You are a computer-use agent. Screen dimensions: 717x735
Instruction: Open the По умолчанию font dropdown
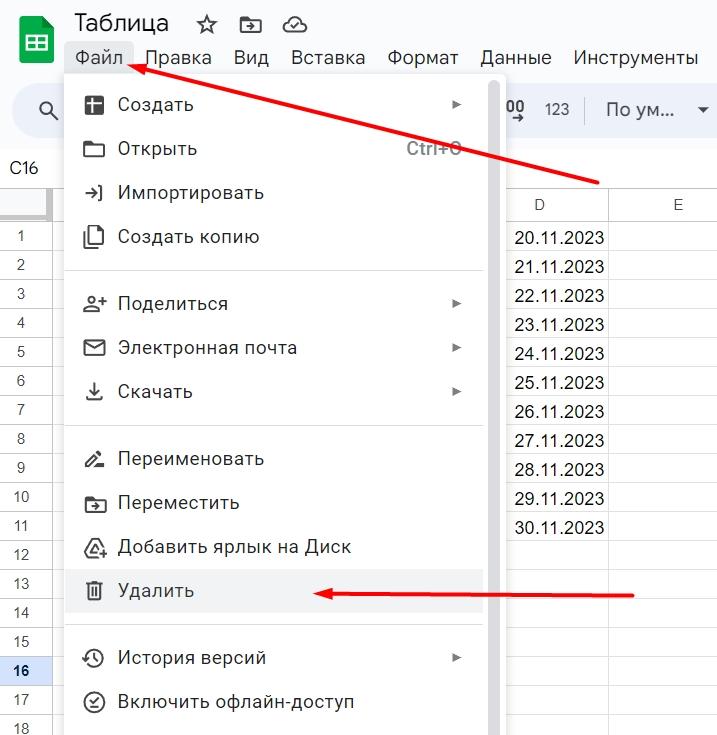pos(655,110)
